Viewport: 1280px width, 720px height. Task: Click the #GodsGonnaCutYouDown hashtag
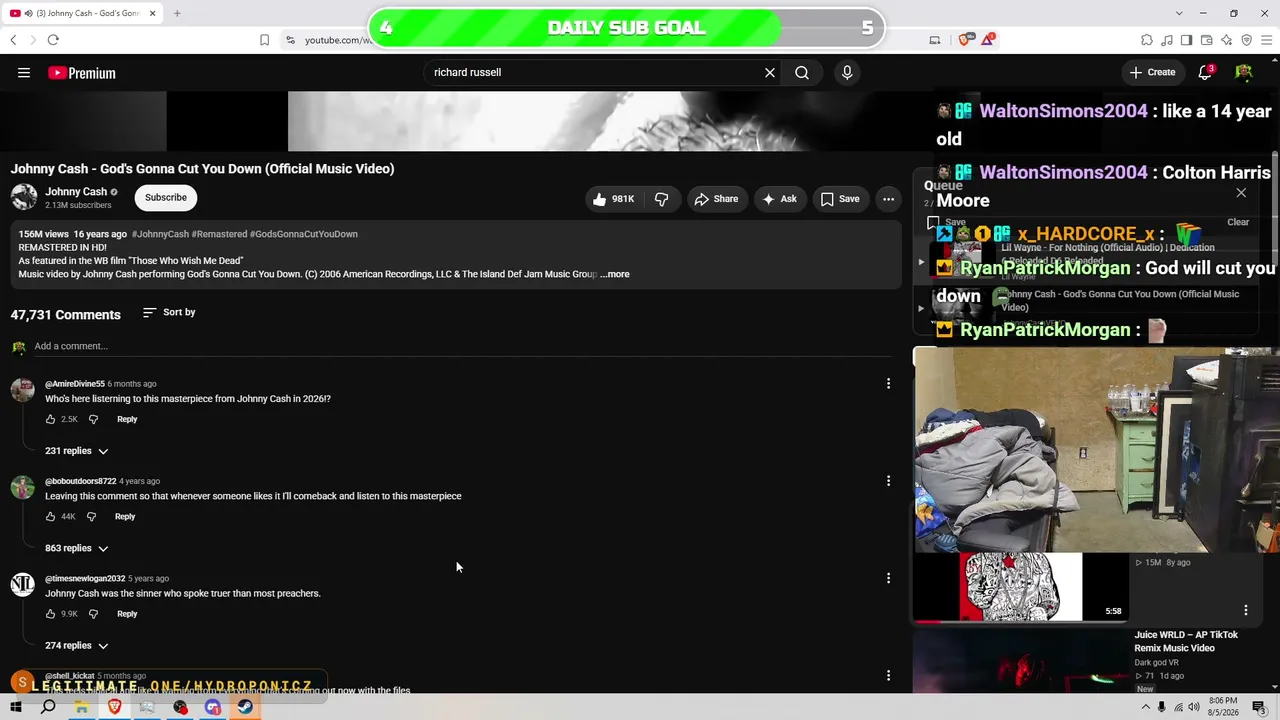coord(304,234)
